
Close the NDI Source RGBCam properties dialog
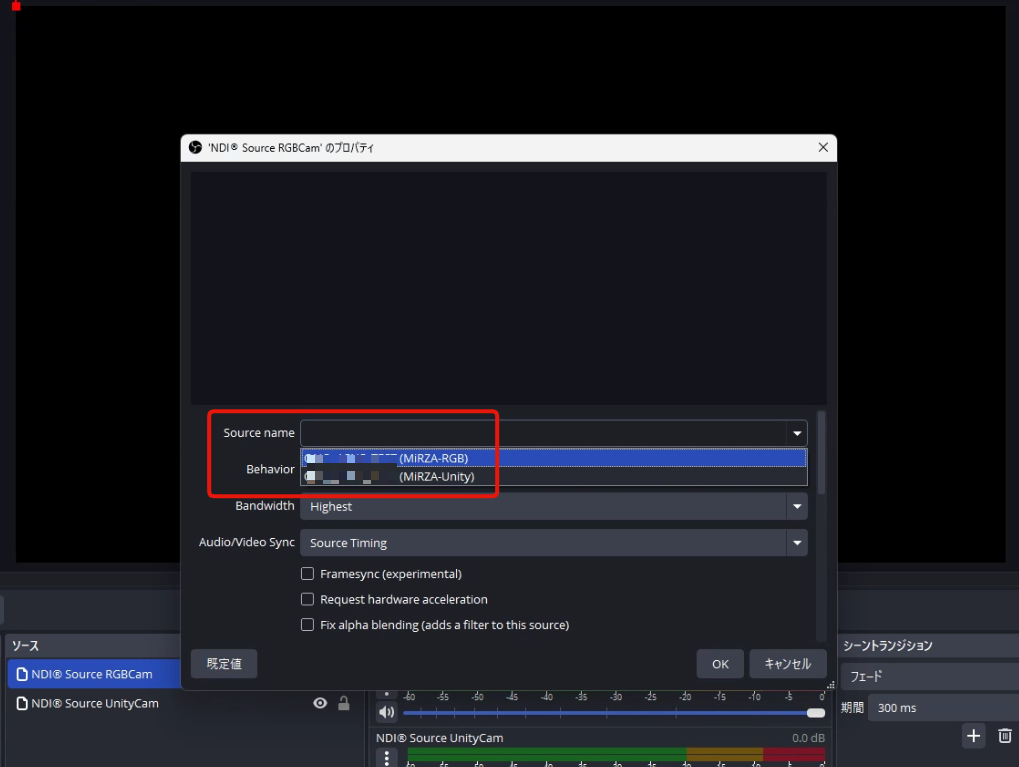pyautogui.click(x=823, y=147)
